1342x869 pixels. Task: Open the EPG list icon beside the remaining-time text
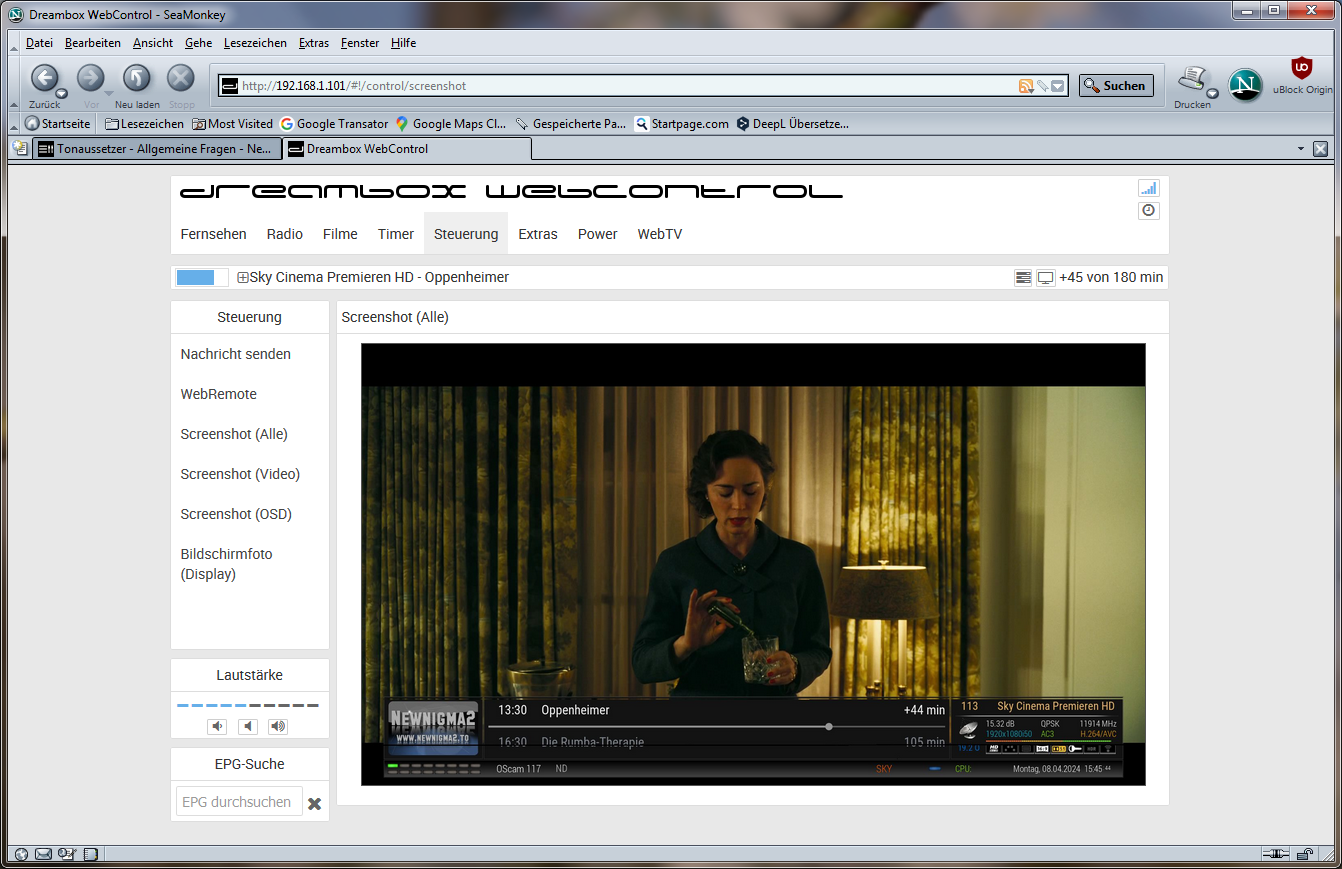1023,278
